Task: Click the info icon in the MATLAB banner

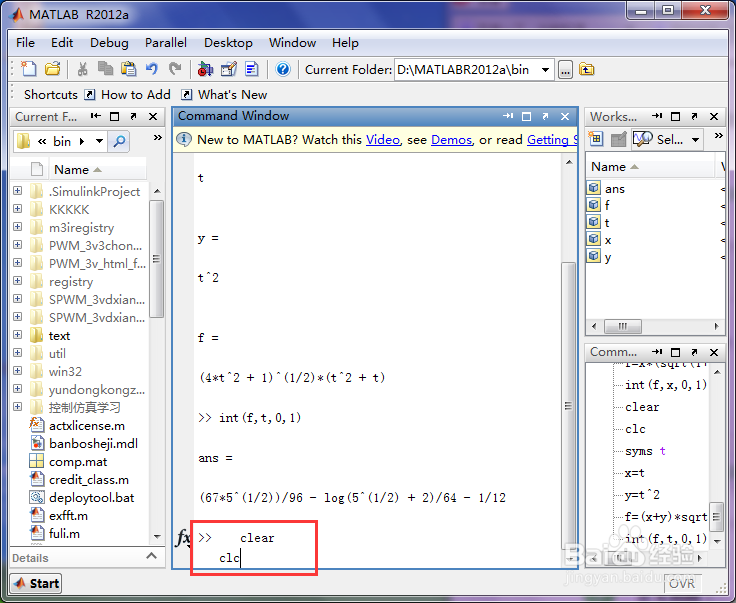Action: [x=184, y=139]
